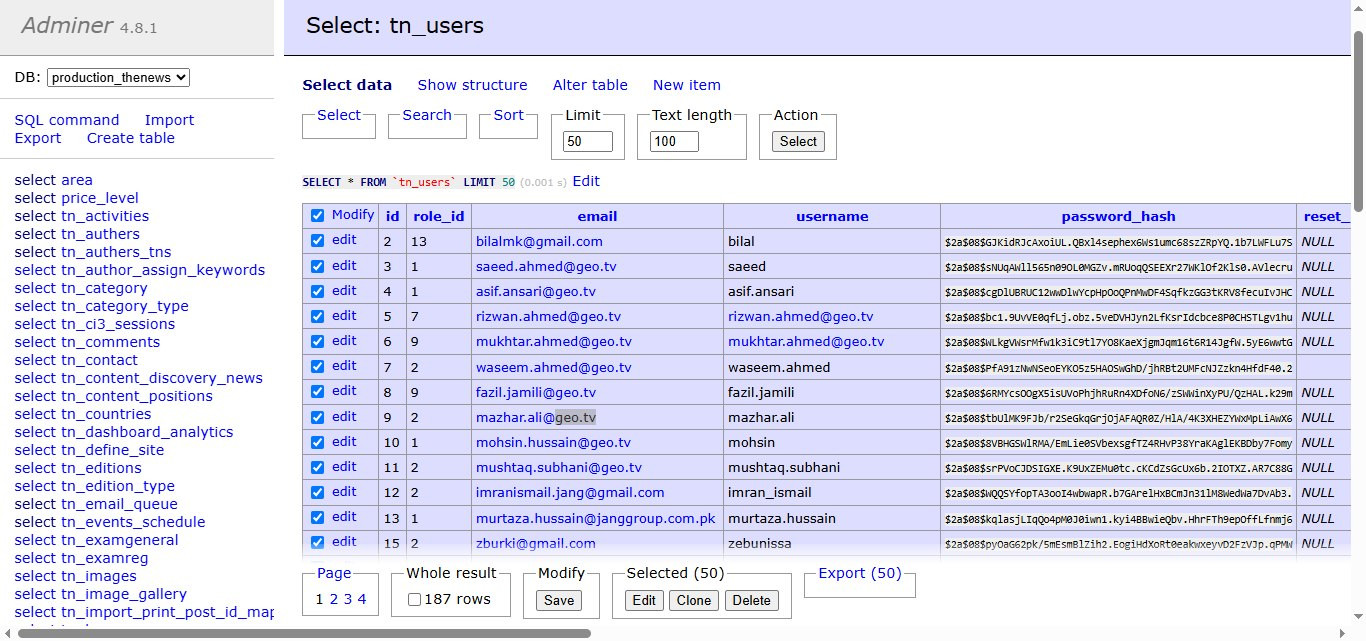Uncheck the row checkbox for imranismail.jang@gmail.com
1366x641 pixels.
318,492
